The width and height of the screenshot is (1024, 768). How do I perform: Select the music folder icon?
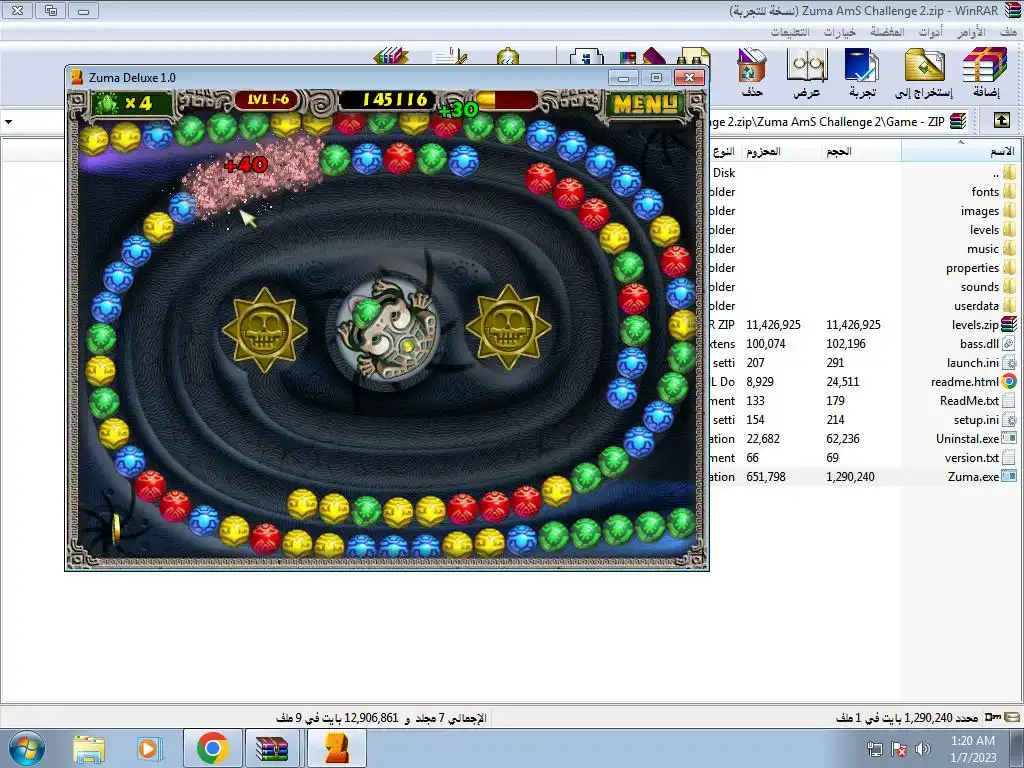pyautogui.click(x=1010, y=248)
